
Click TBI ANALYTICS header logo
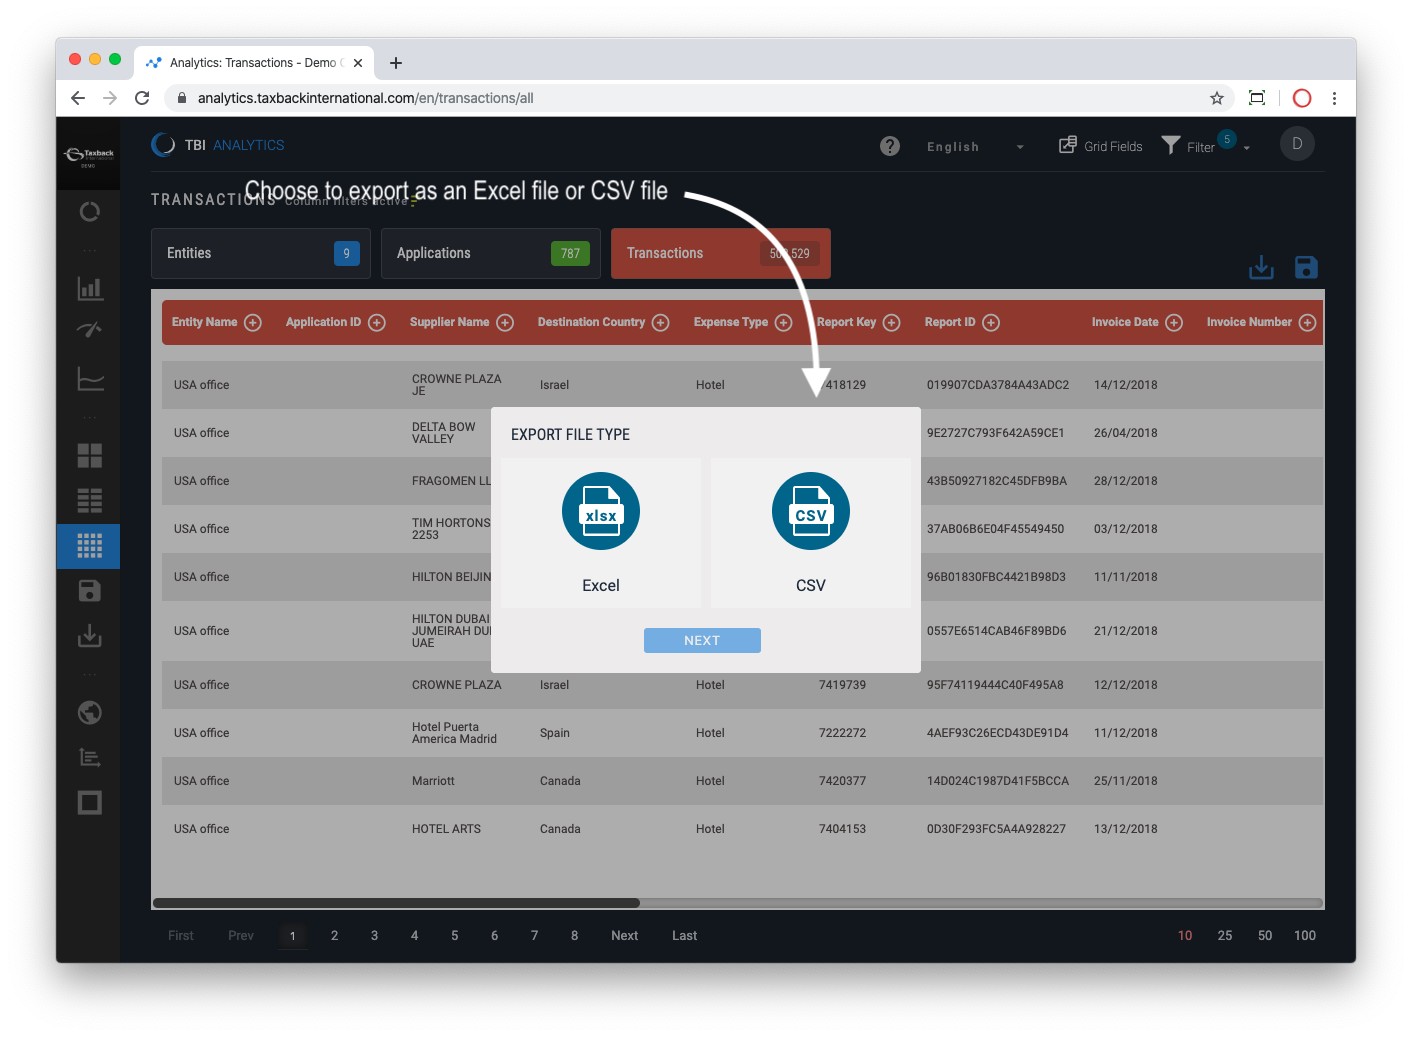(218, 145)
